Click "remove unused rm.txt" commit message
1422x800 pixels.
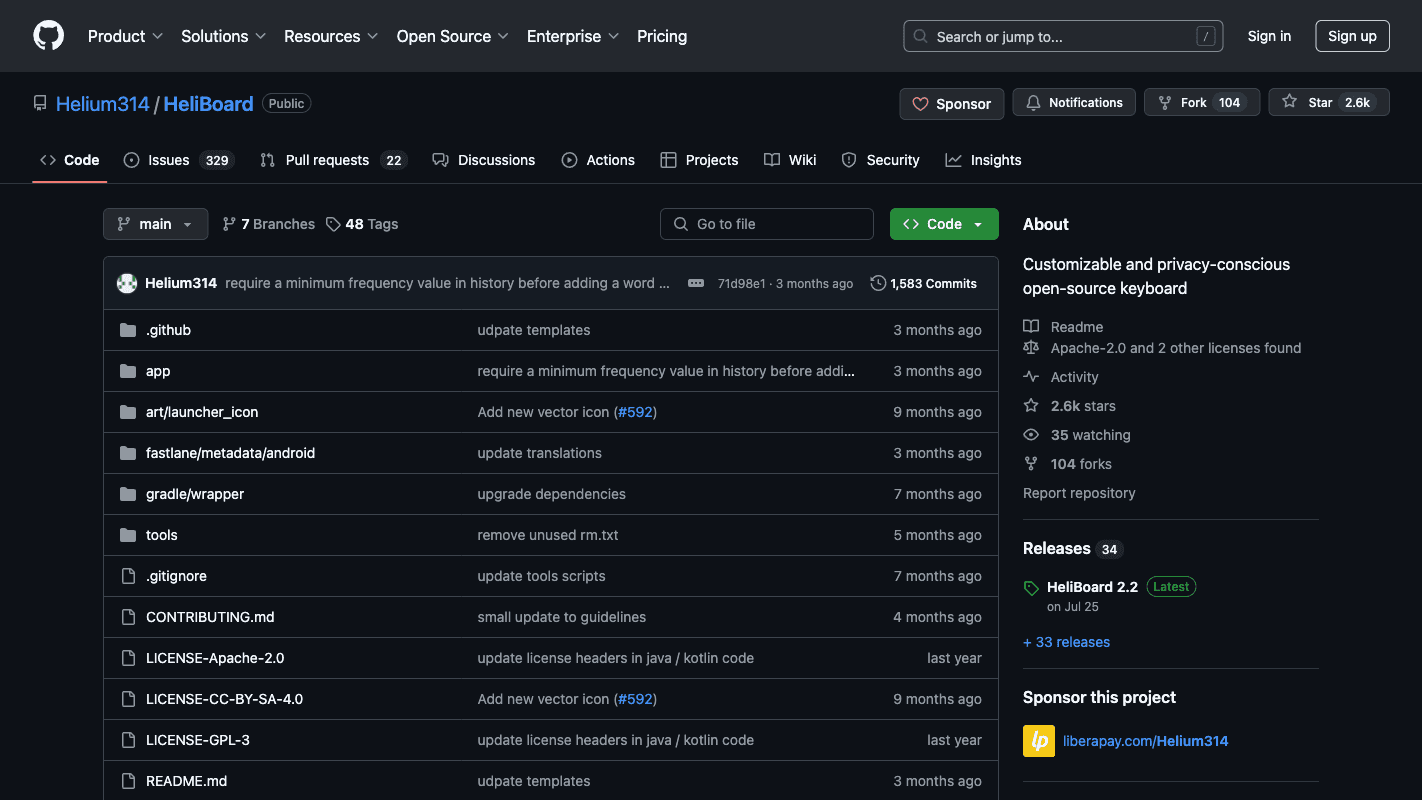(548, 535)
